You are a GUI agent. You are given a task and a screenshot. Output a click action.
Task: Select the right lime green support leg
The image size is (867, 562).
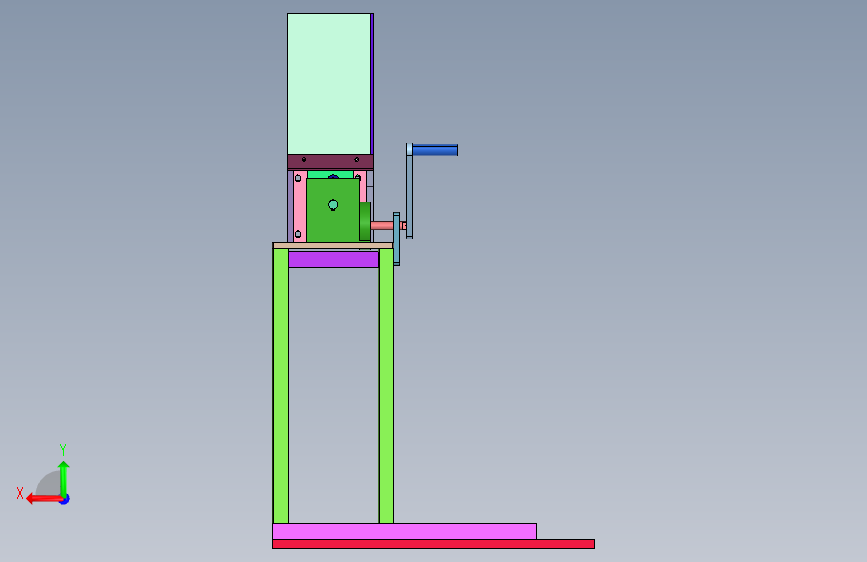coord(387,386)
